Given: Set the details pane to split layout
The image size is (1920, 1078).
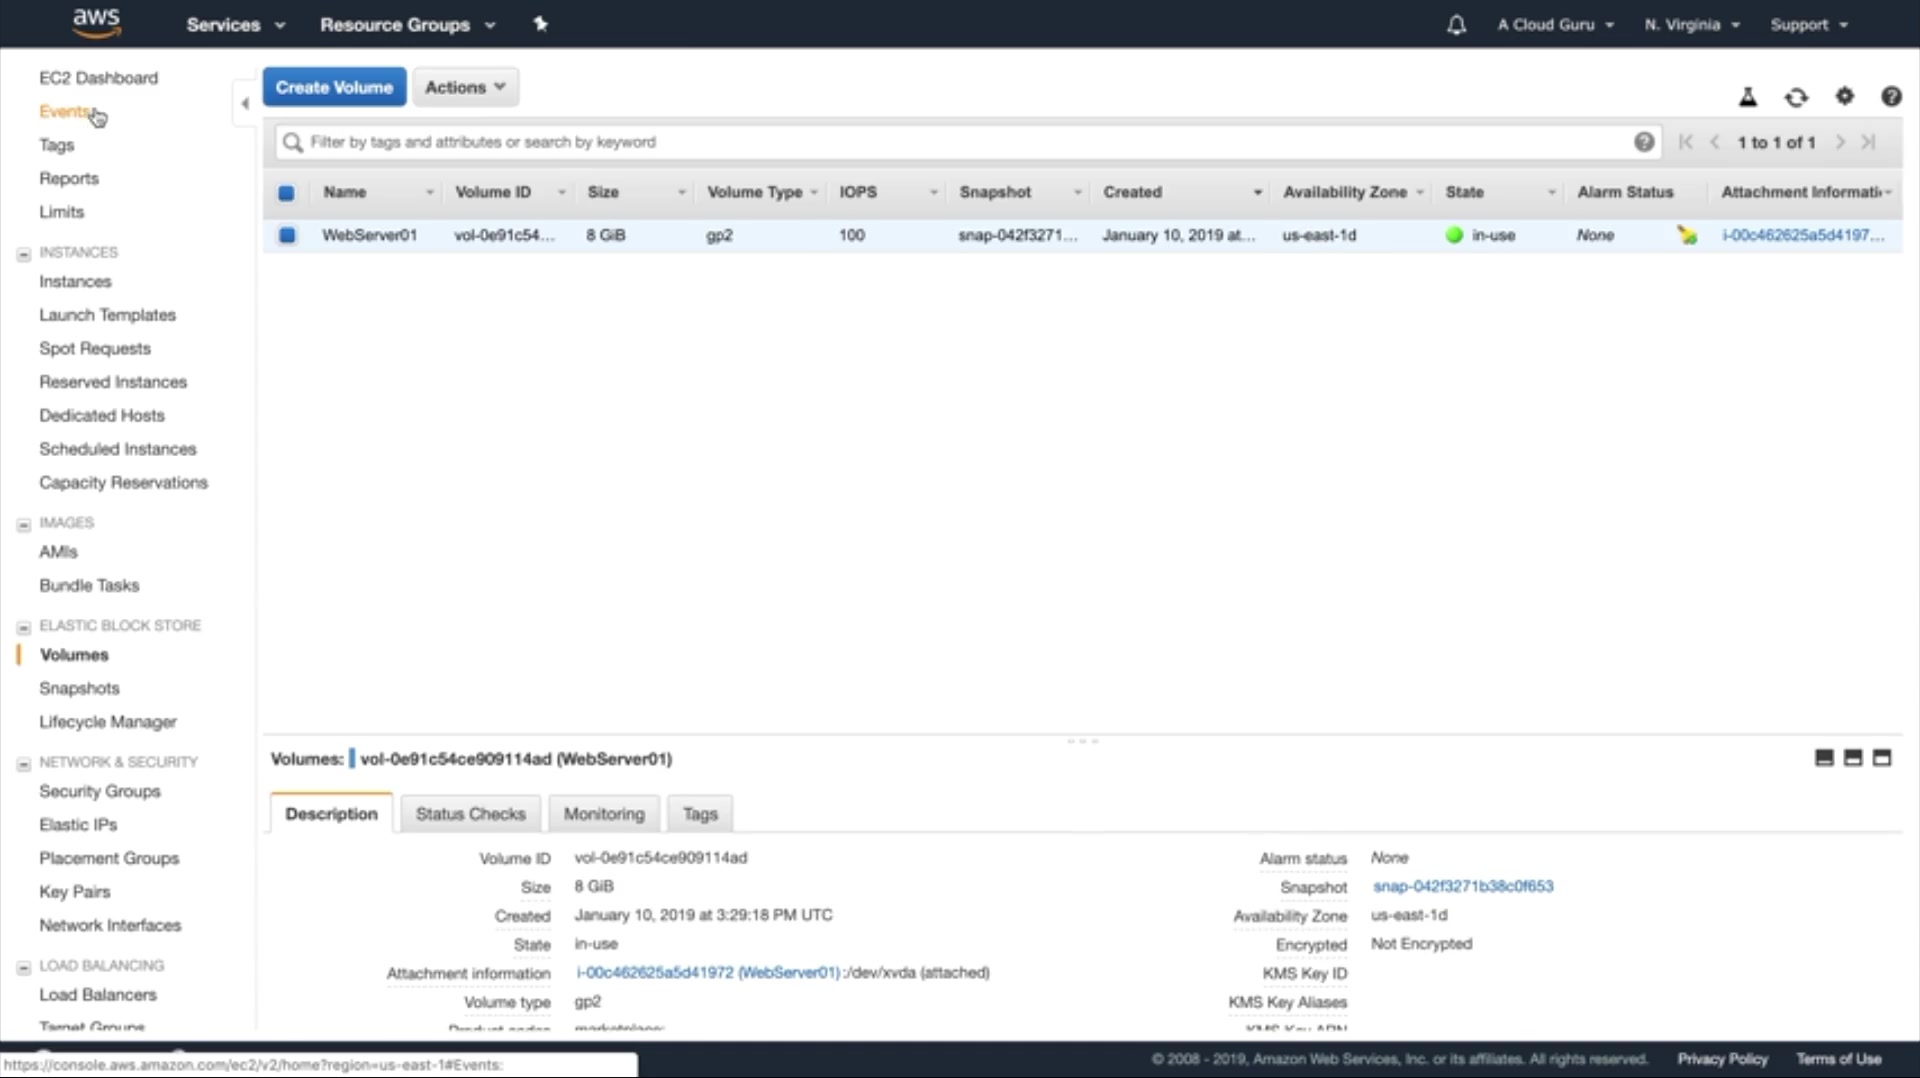Looking at the screenshot, I should (1853, 758).
